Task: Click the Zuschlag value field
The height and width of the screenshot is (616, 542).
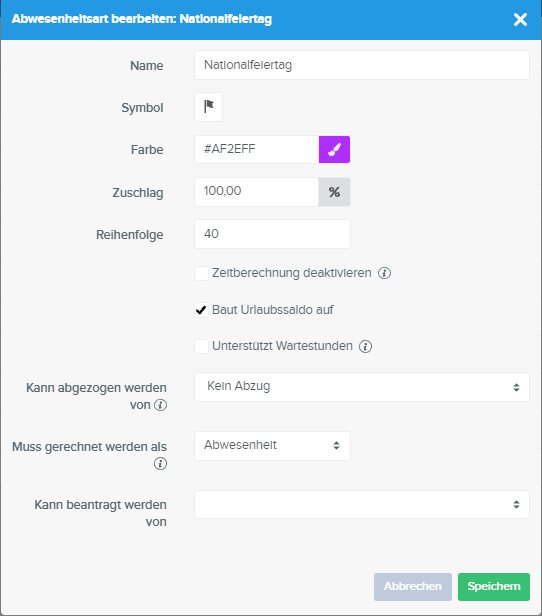Action: tap(256, 192)
